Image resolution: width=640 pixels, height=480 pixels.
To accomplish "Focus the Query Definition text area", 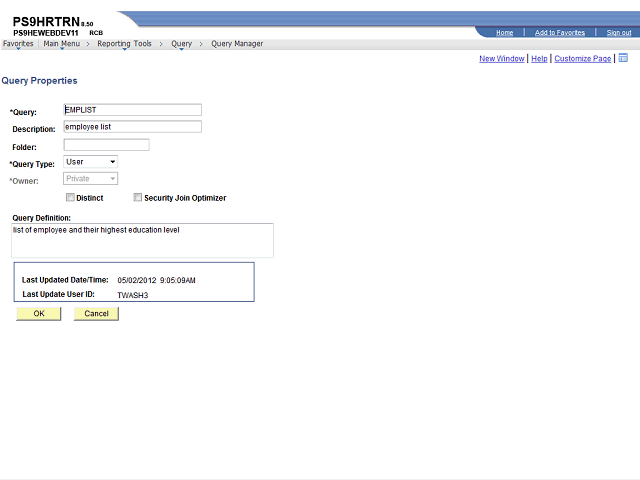I will click(x=143, y=240).
